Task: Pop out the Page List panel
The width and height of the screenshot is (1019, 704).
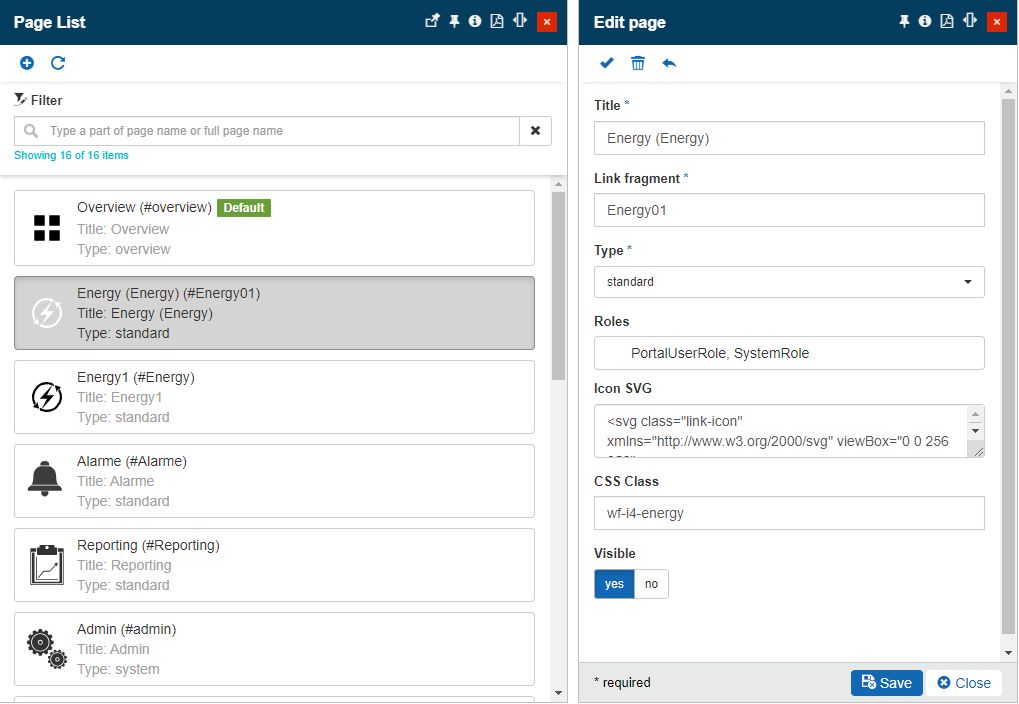Action: pos(432,21)
